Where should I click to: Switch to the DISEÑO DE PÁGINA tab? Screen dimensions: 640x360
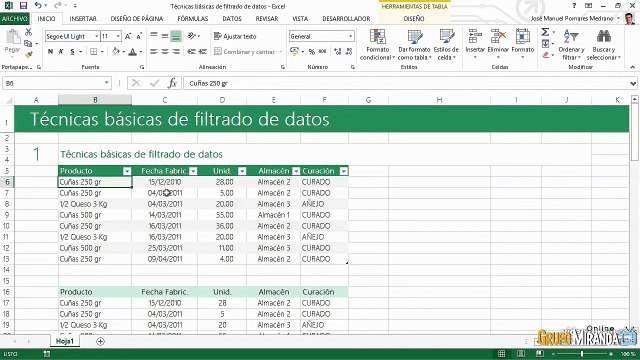[x=137, y=19]
